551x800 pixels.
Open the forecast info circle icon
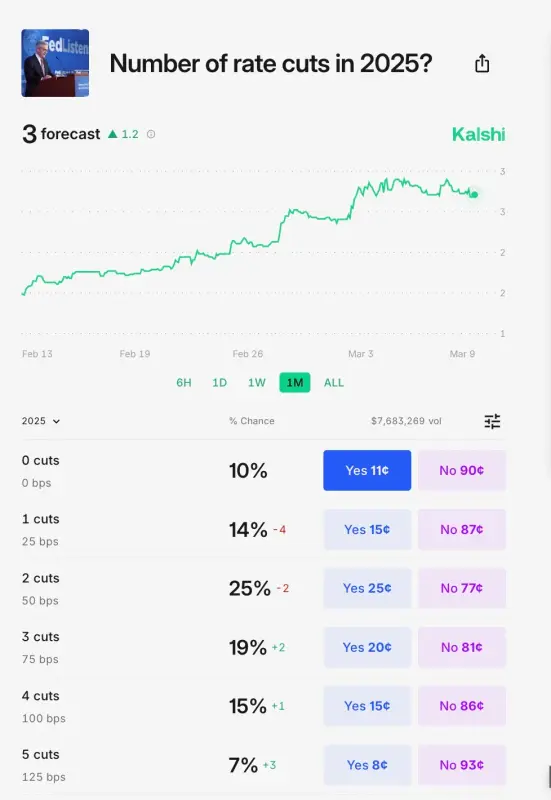pyautogui.click(x=151, y=134)
